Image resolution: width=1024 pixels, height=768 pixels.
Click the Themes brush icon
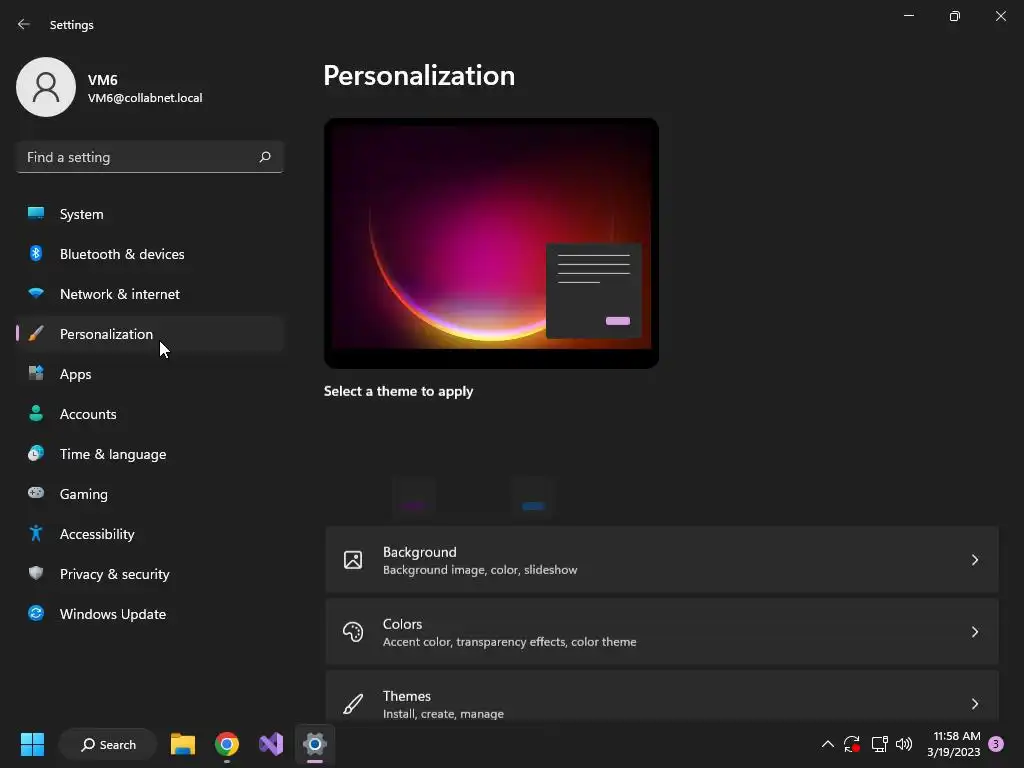click(353, 704)
